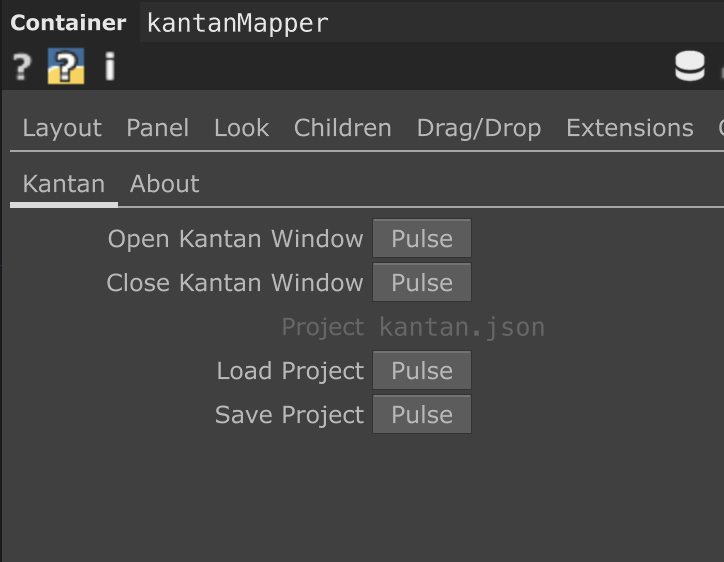724x562 pixels.
Task: Click the operator help question mark icon
Action: pyautogui.click(x=21, y=67)
